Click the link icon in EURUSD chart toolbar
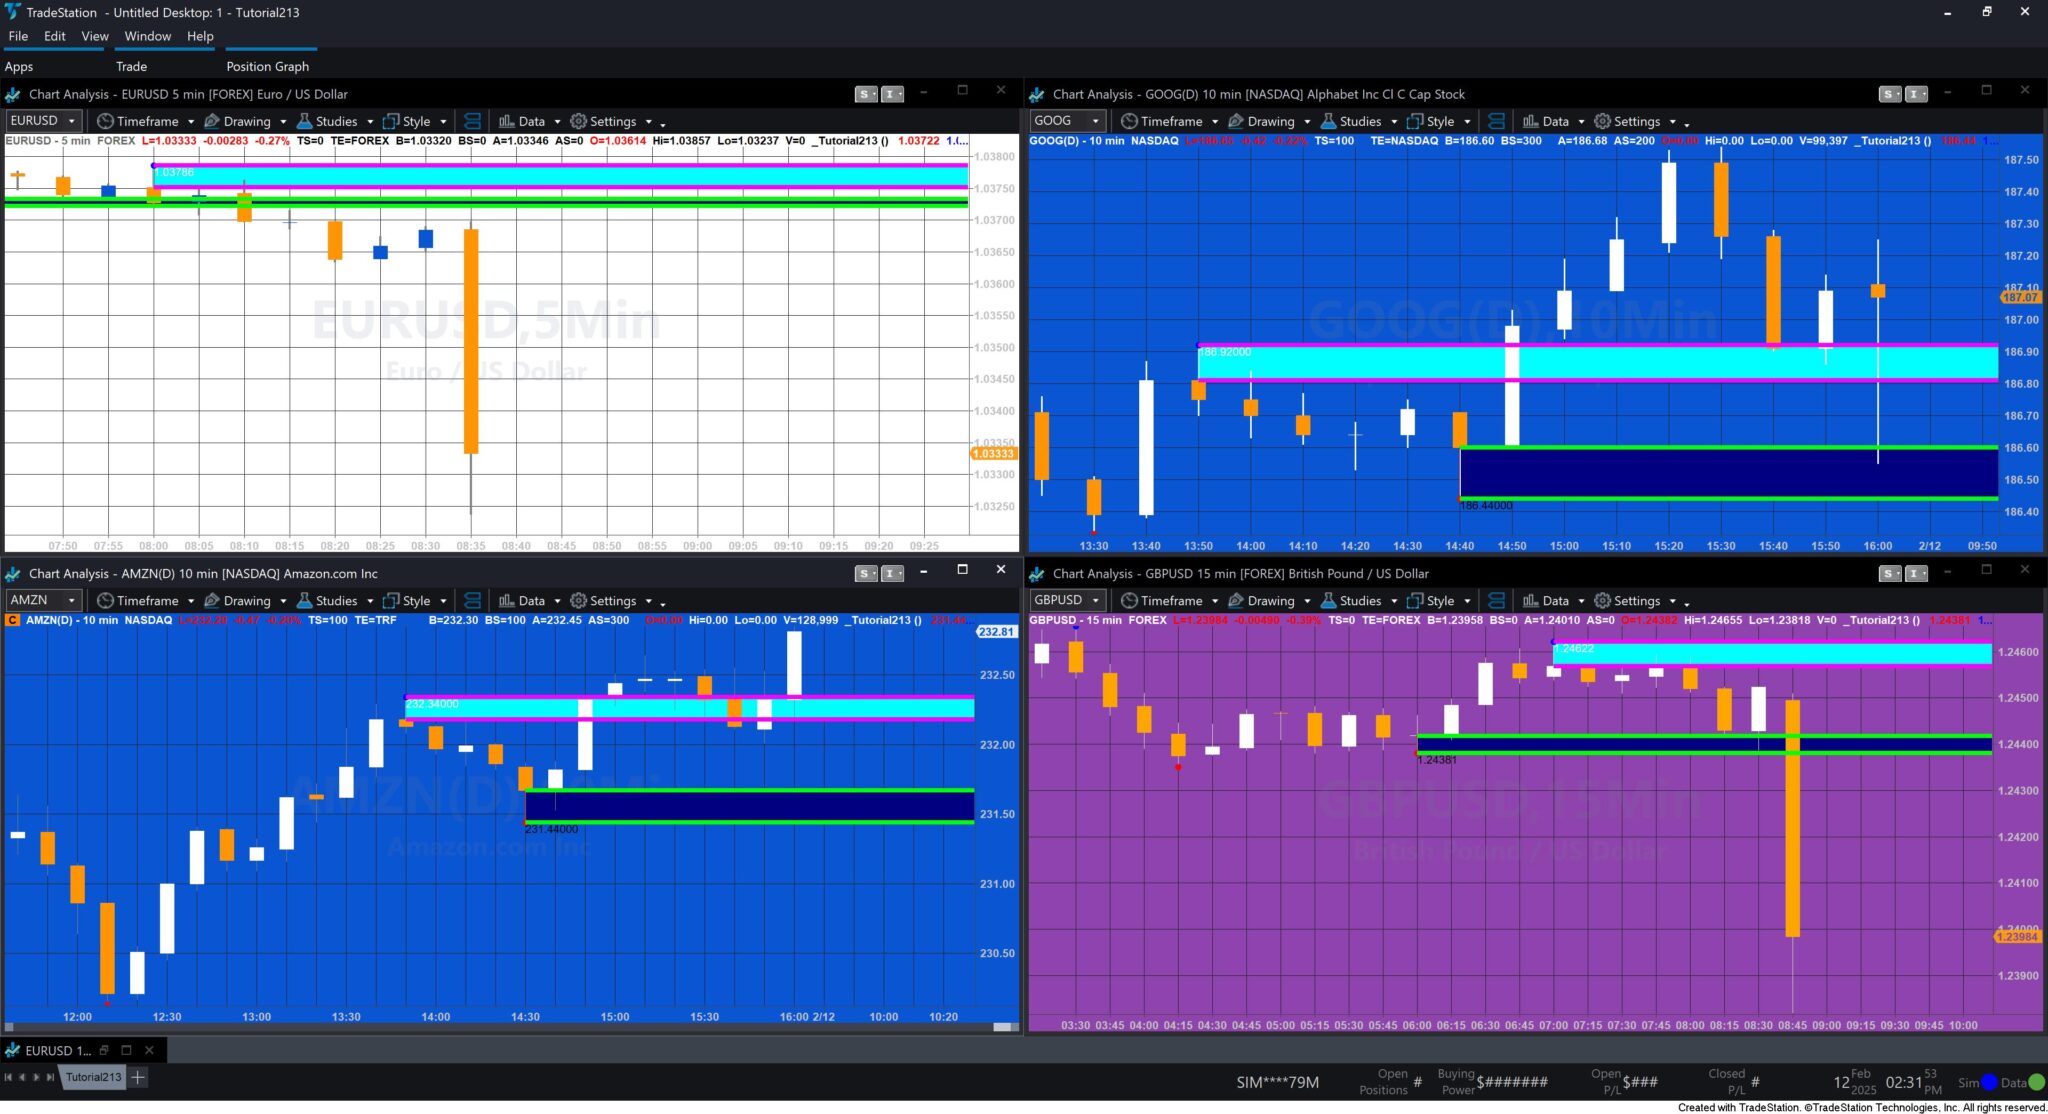2048x1114 pixels. pos(472,121)
